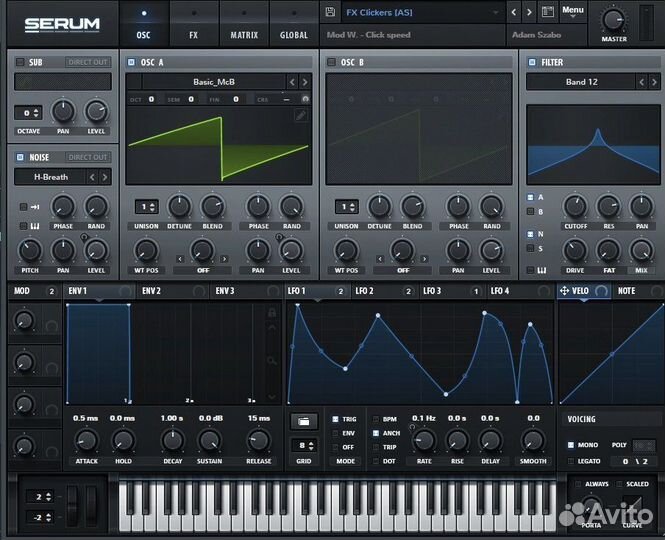
Task: Click the envelope lock icon
Action: [272, 313]
